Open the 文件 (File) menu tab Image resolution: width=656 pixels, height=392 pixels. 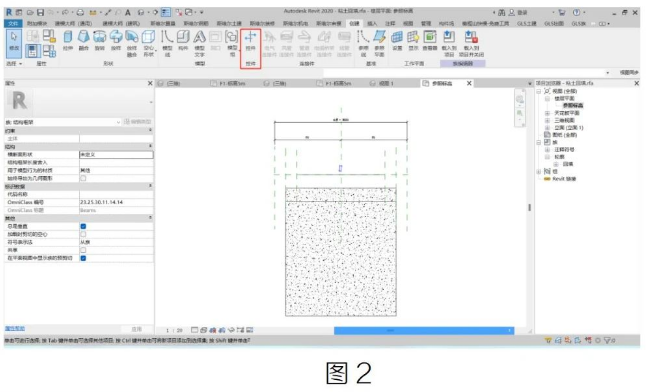tap(13, 23)
